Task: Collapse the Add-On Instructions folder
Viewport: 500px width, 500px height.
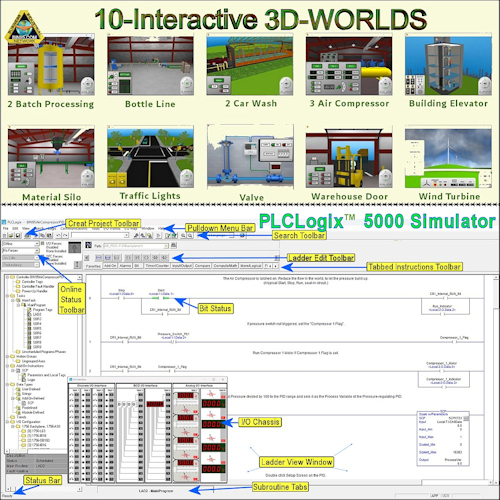Action: pyautogui.click(x=7, y=366)
